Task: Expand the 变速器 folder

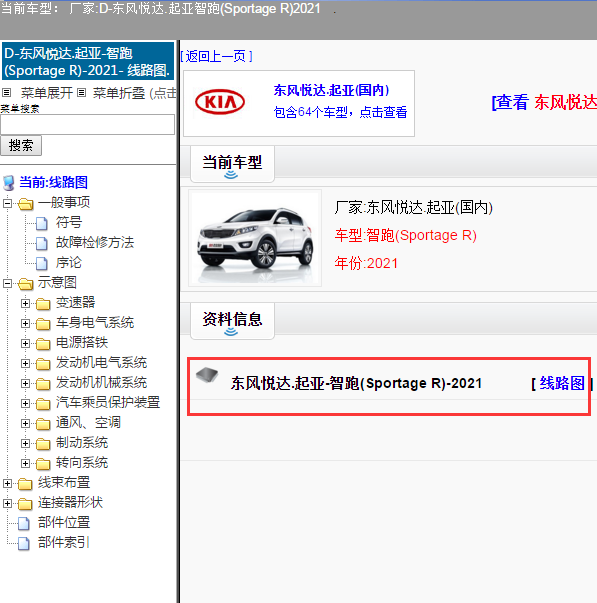Action: pyautogui.click(x=25, y=303)
